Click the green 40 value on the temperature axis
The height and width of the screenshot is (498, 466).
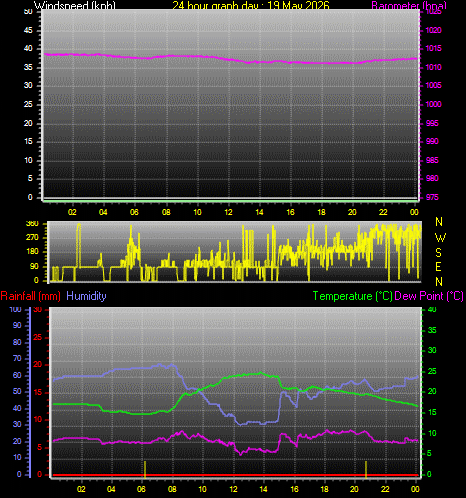coord(432,310)
